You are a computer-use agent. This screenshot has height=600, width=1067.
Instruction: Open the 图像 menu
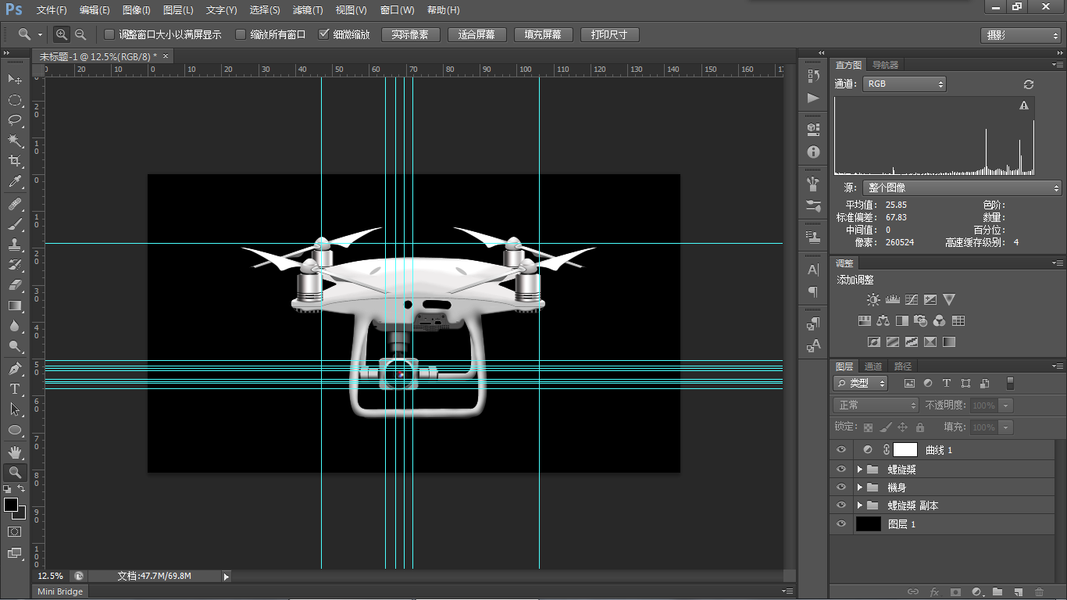[136, 10]
